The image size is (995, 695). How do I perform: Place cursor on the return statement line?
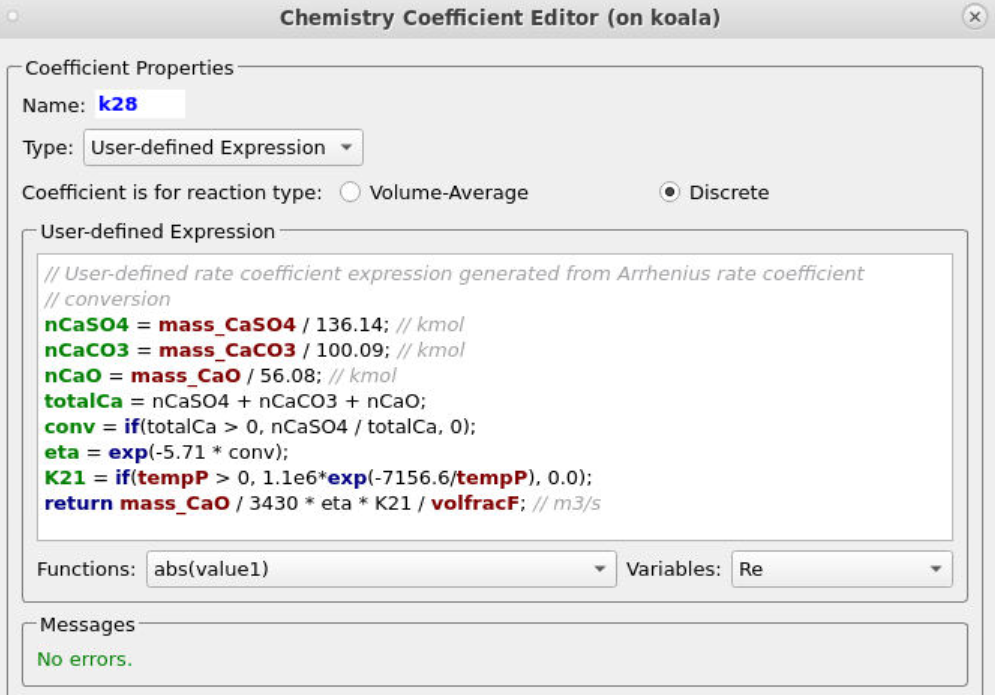point(320,503)
